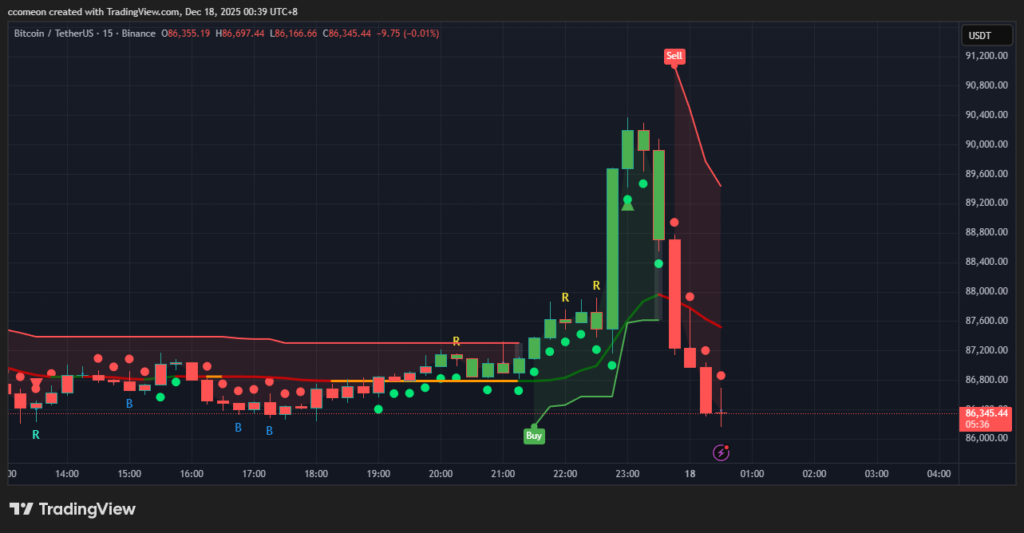The image size is (1024, 533).
Task: Click the 14:00 time axis label
Action: (67, 474)
